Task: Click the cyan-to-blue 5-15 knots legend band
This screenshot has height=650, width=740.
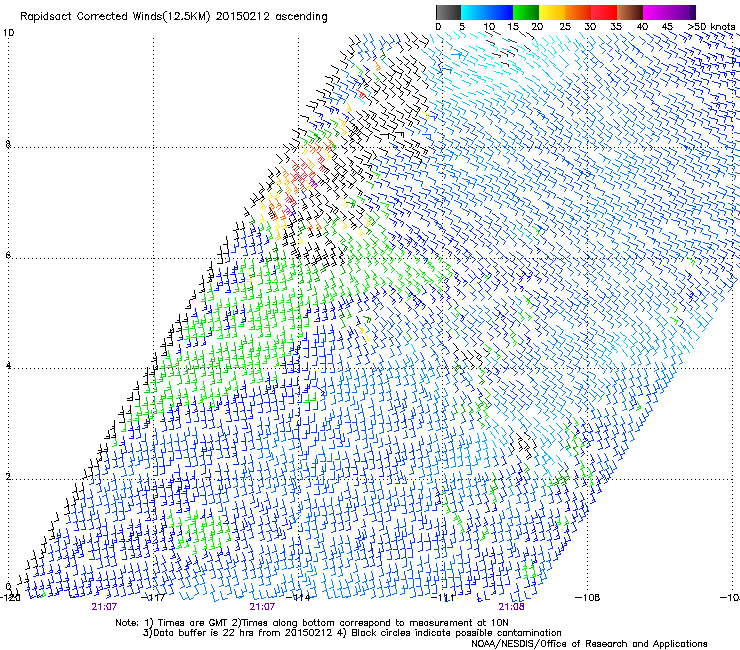Action: click(487, 12)
